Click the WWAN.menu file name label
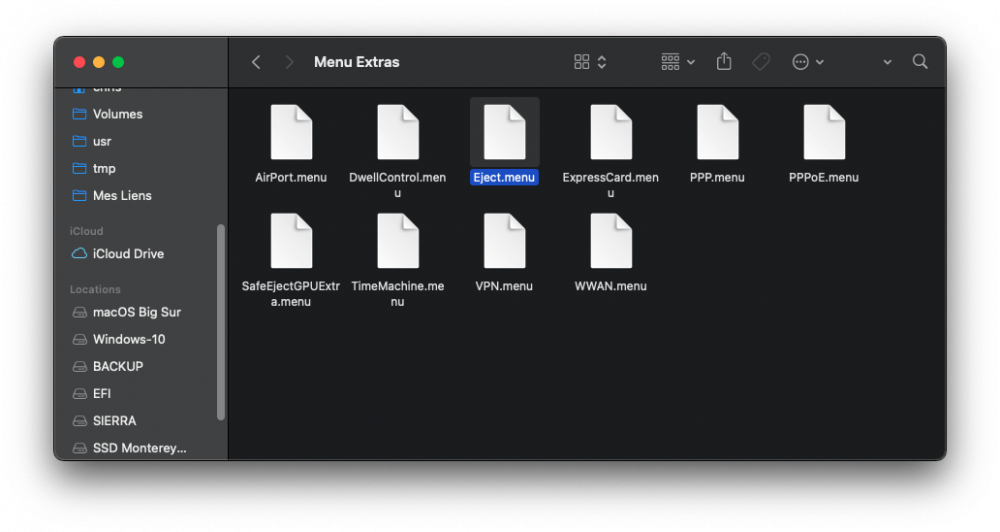This screenshot has height=532, width=1000. tap(610, 286)
